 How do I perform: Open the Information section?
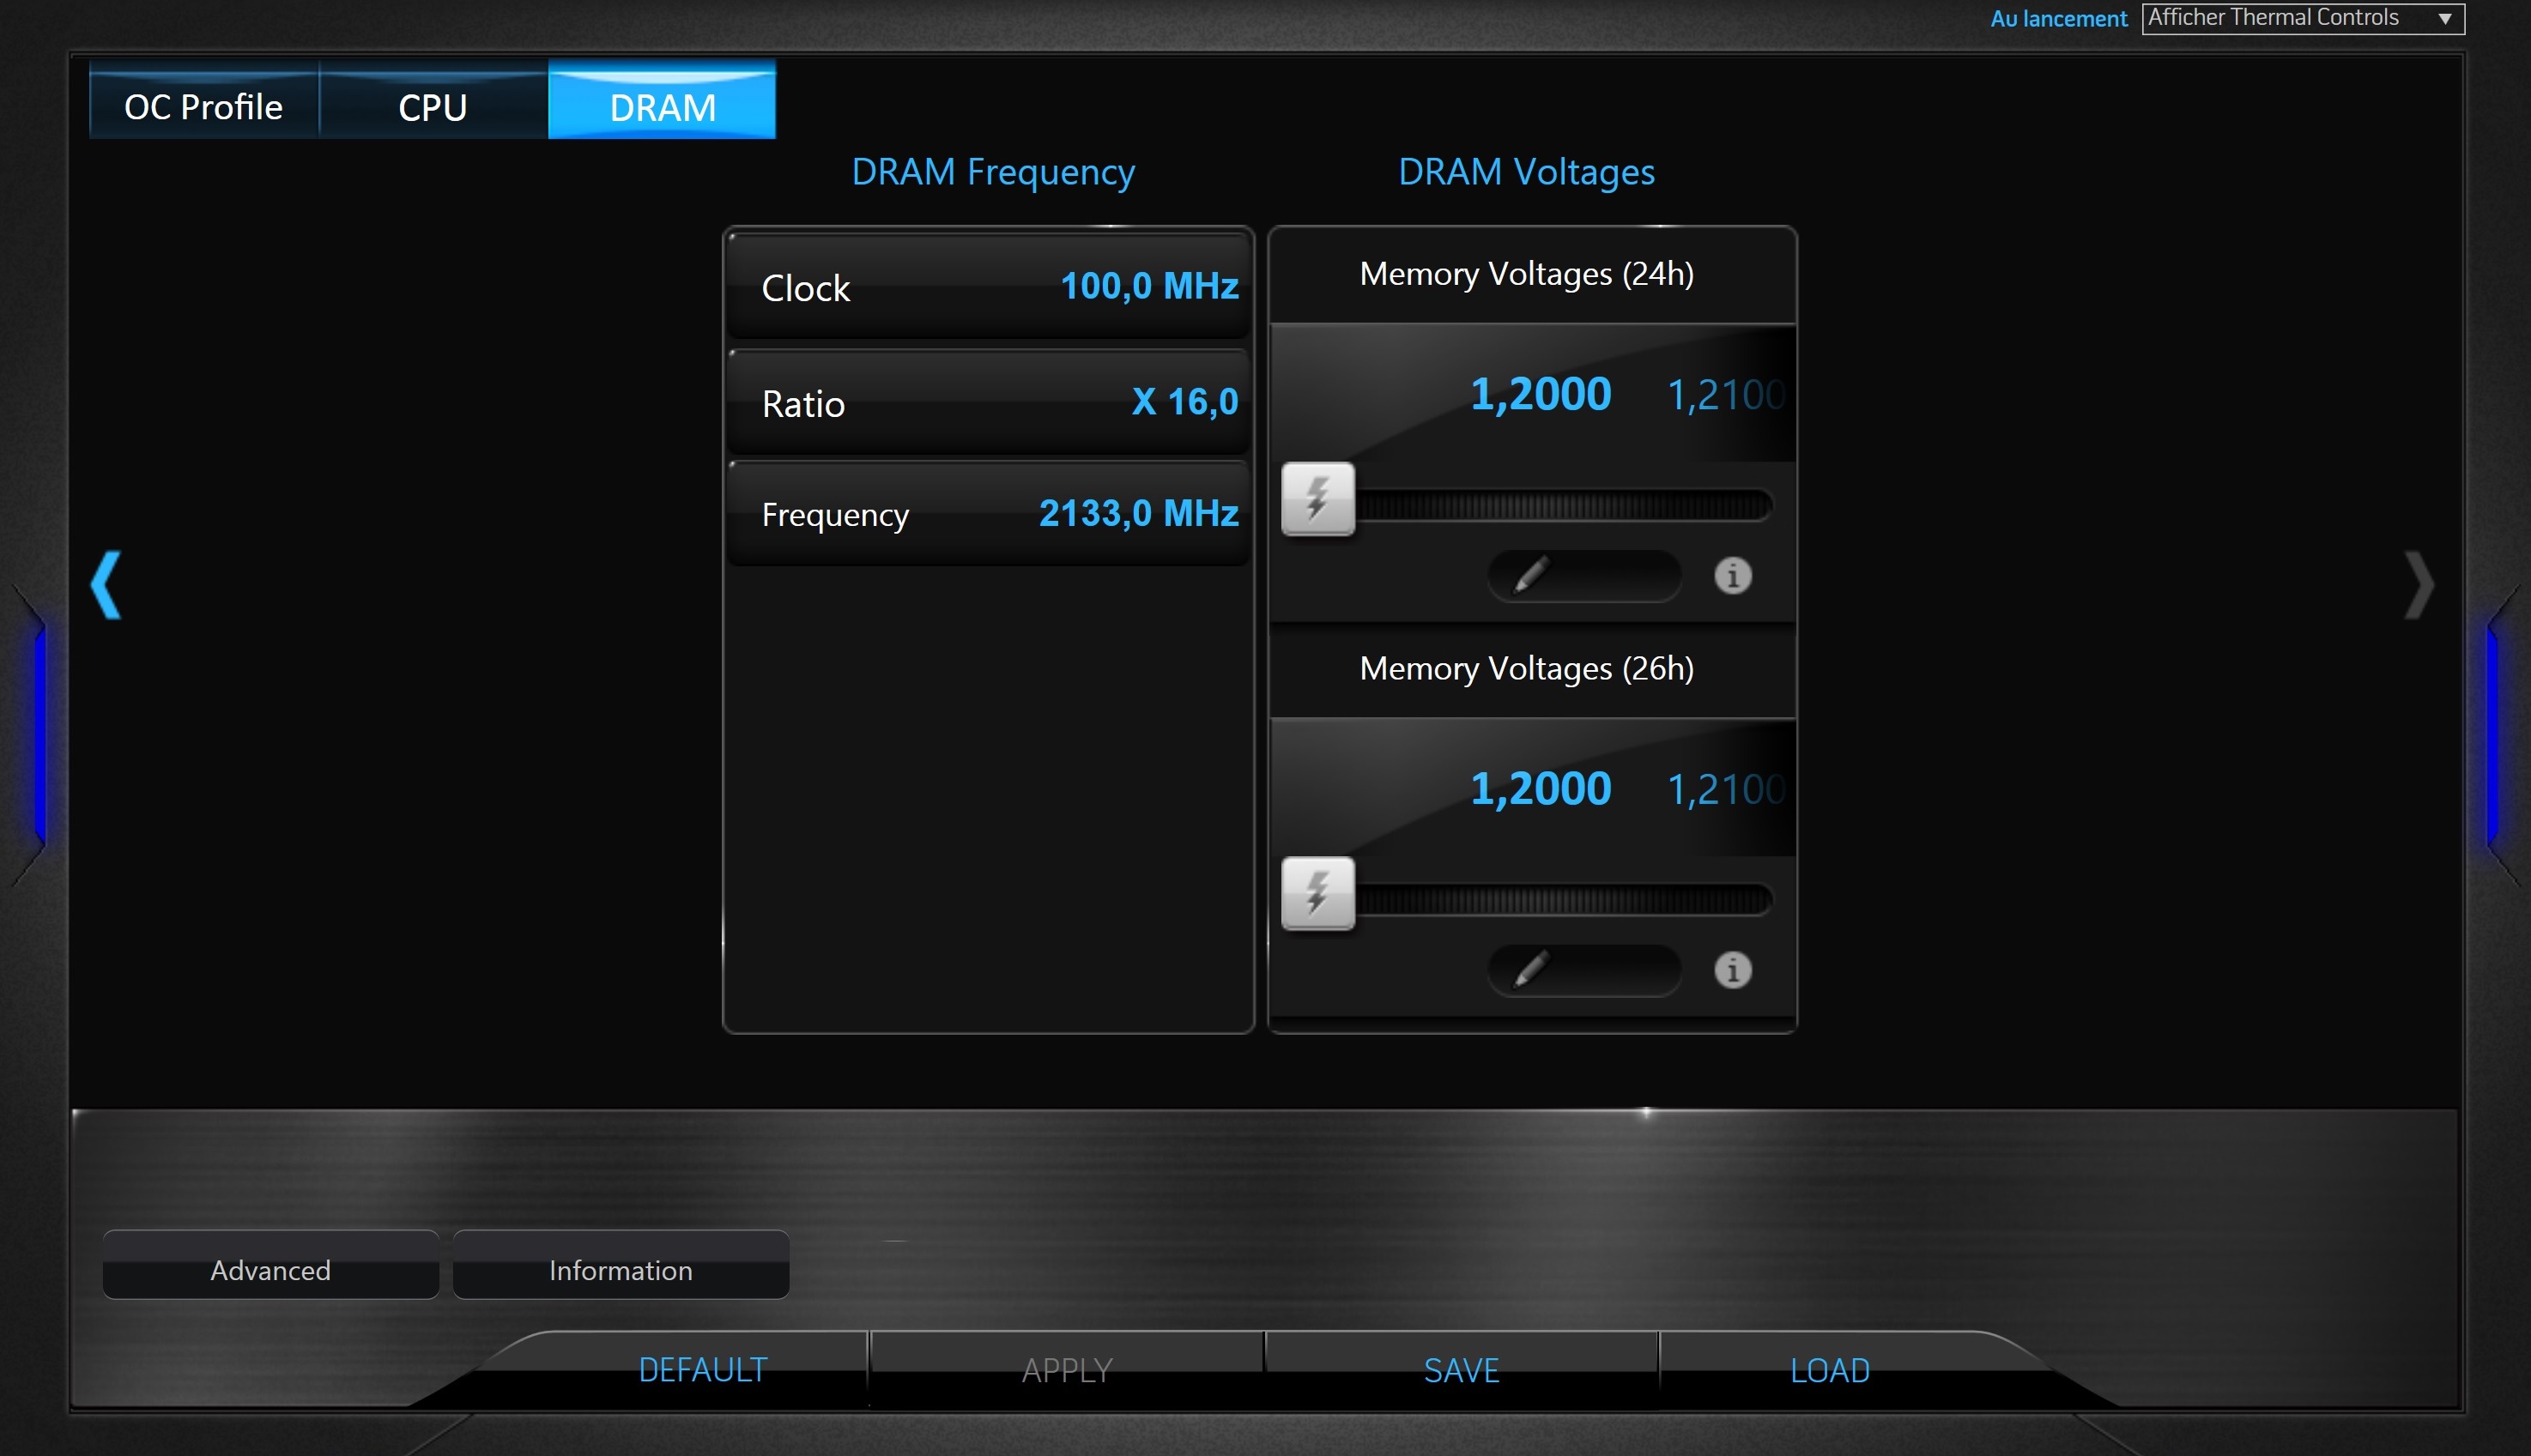[621, 1266]
